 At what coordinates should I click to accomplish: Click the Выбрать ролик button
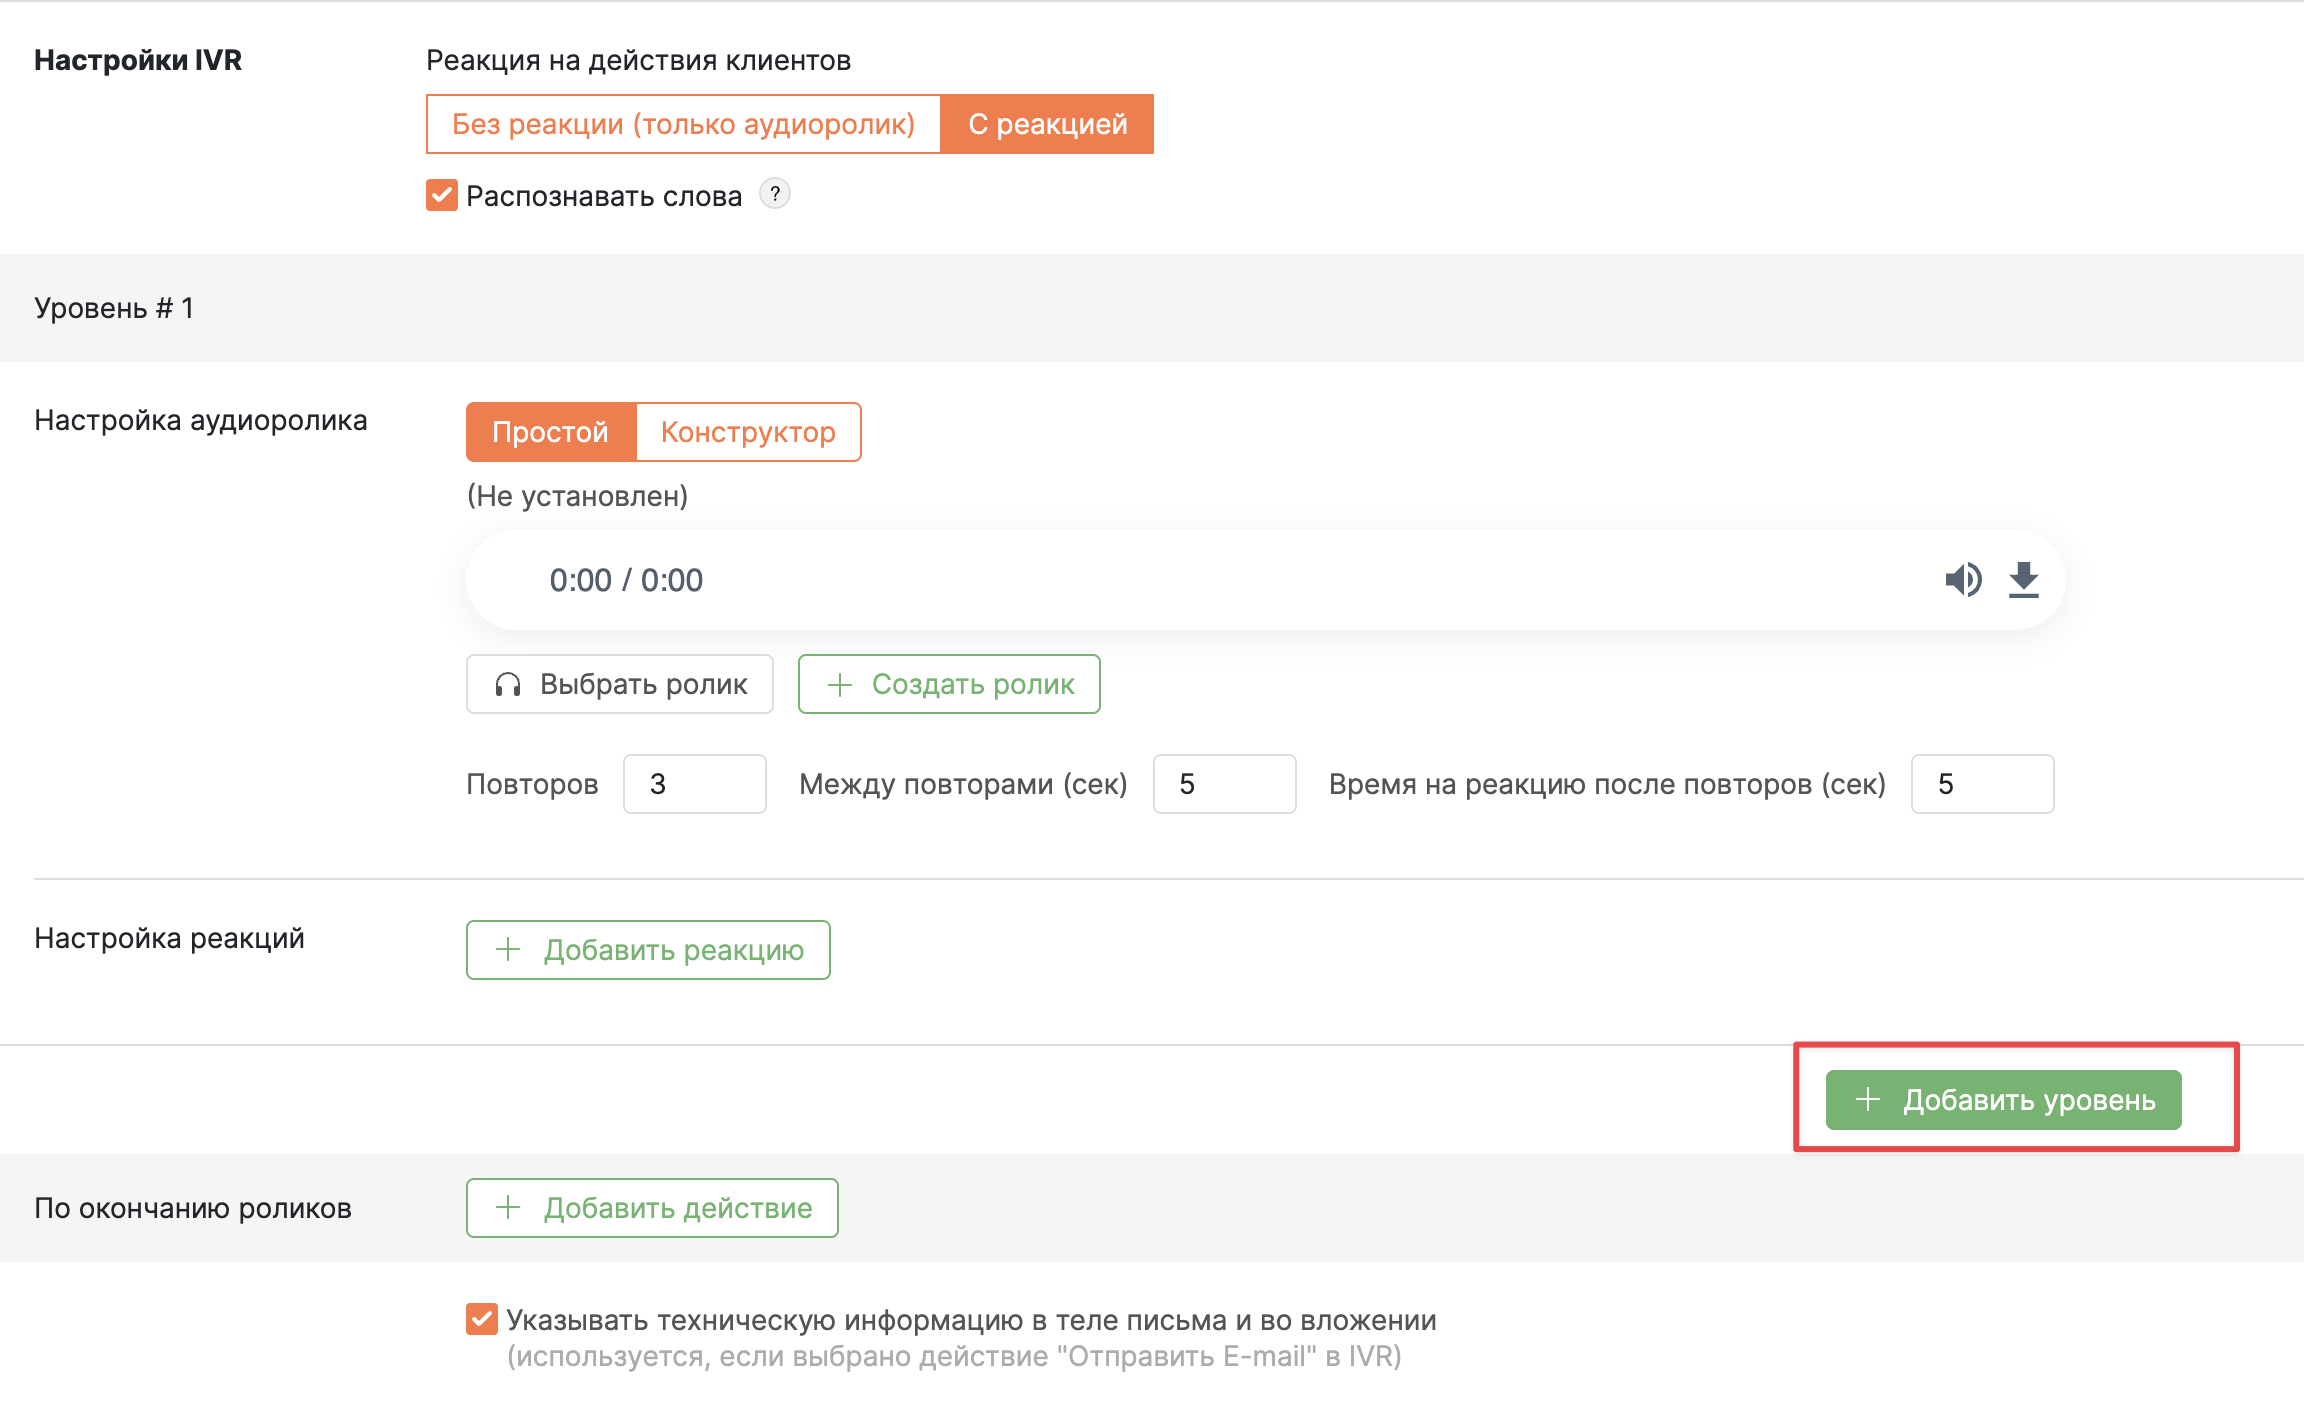620,684
